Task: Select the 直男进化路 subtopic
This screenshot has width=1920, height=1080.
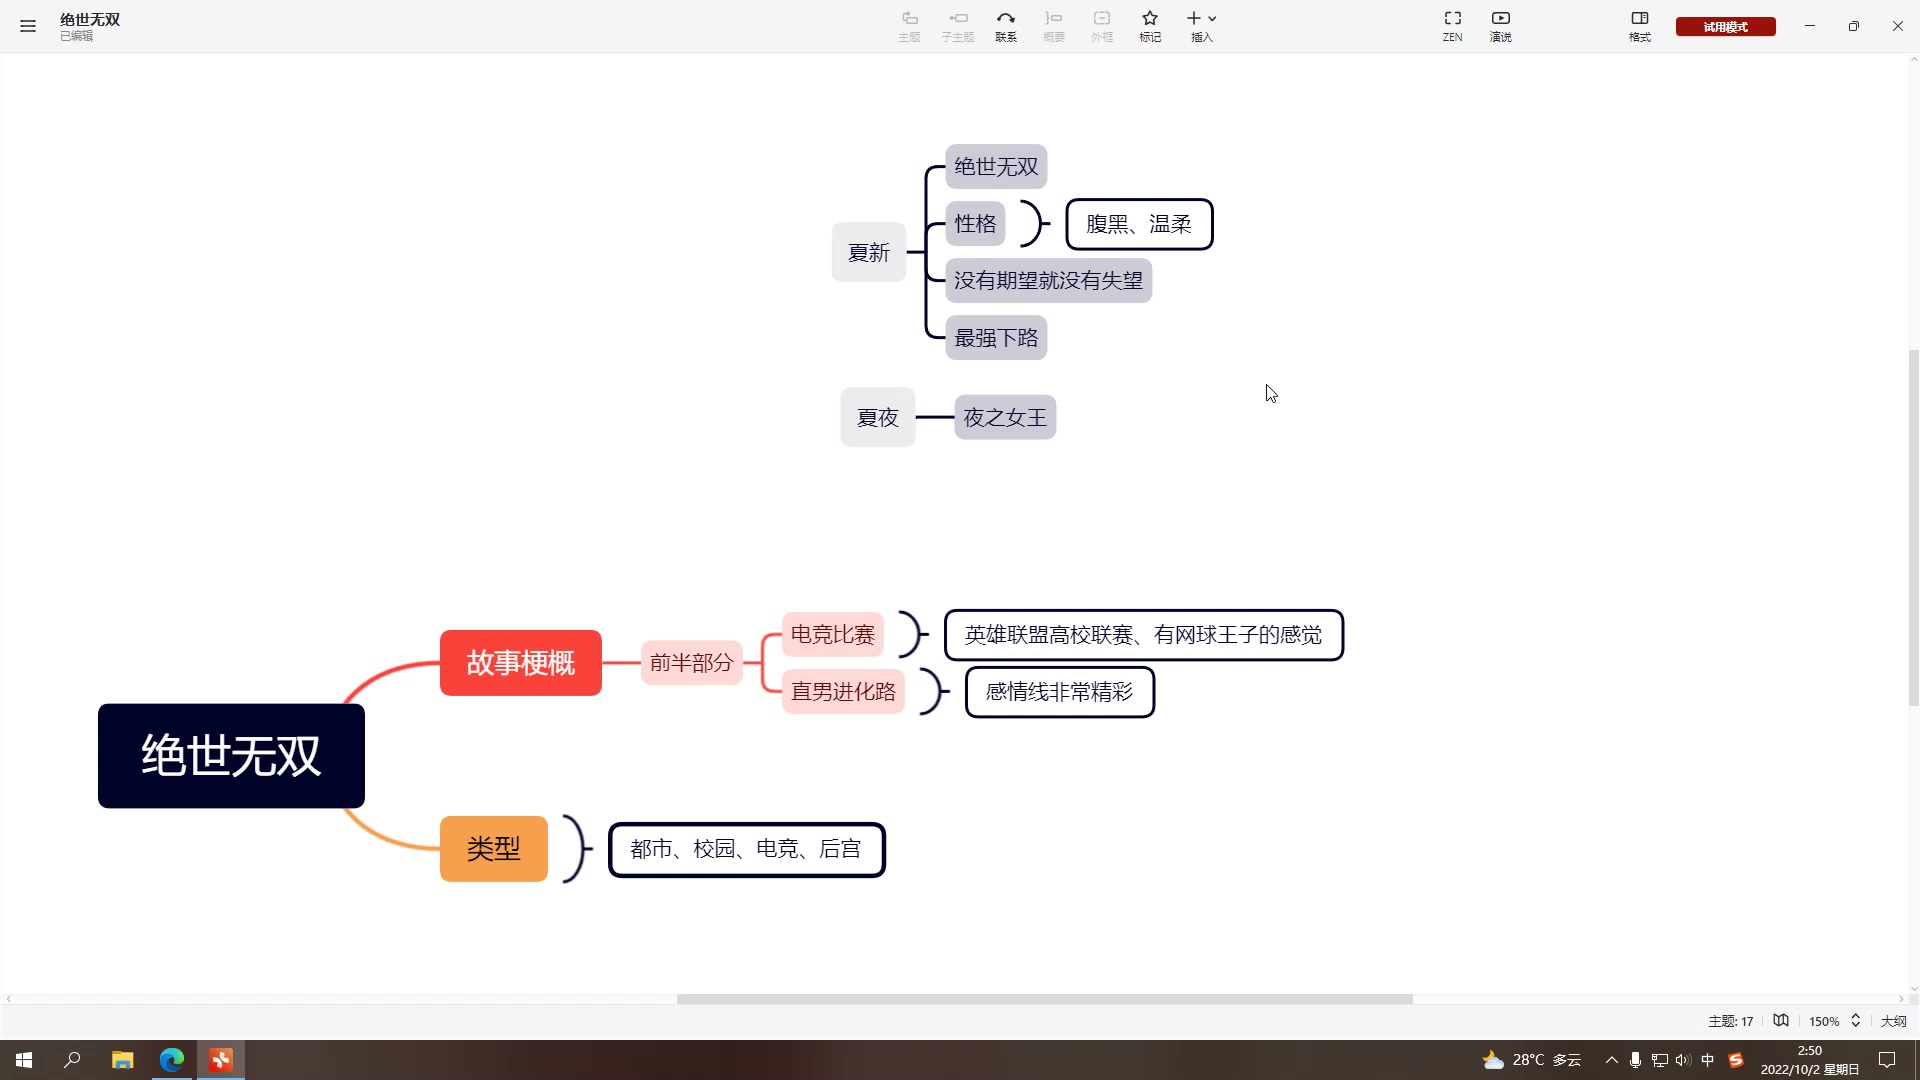Action: [843, 692]
